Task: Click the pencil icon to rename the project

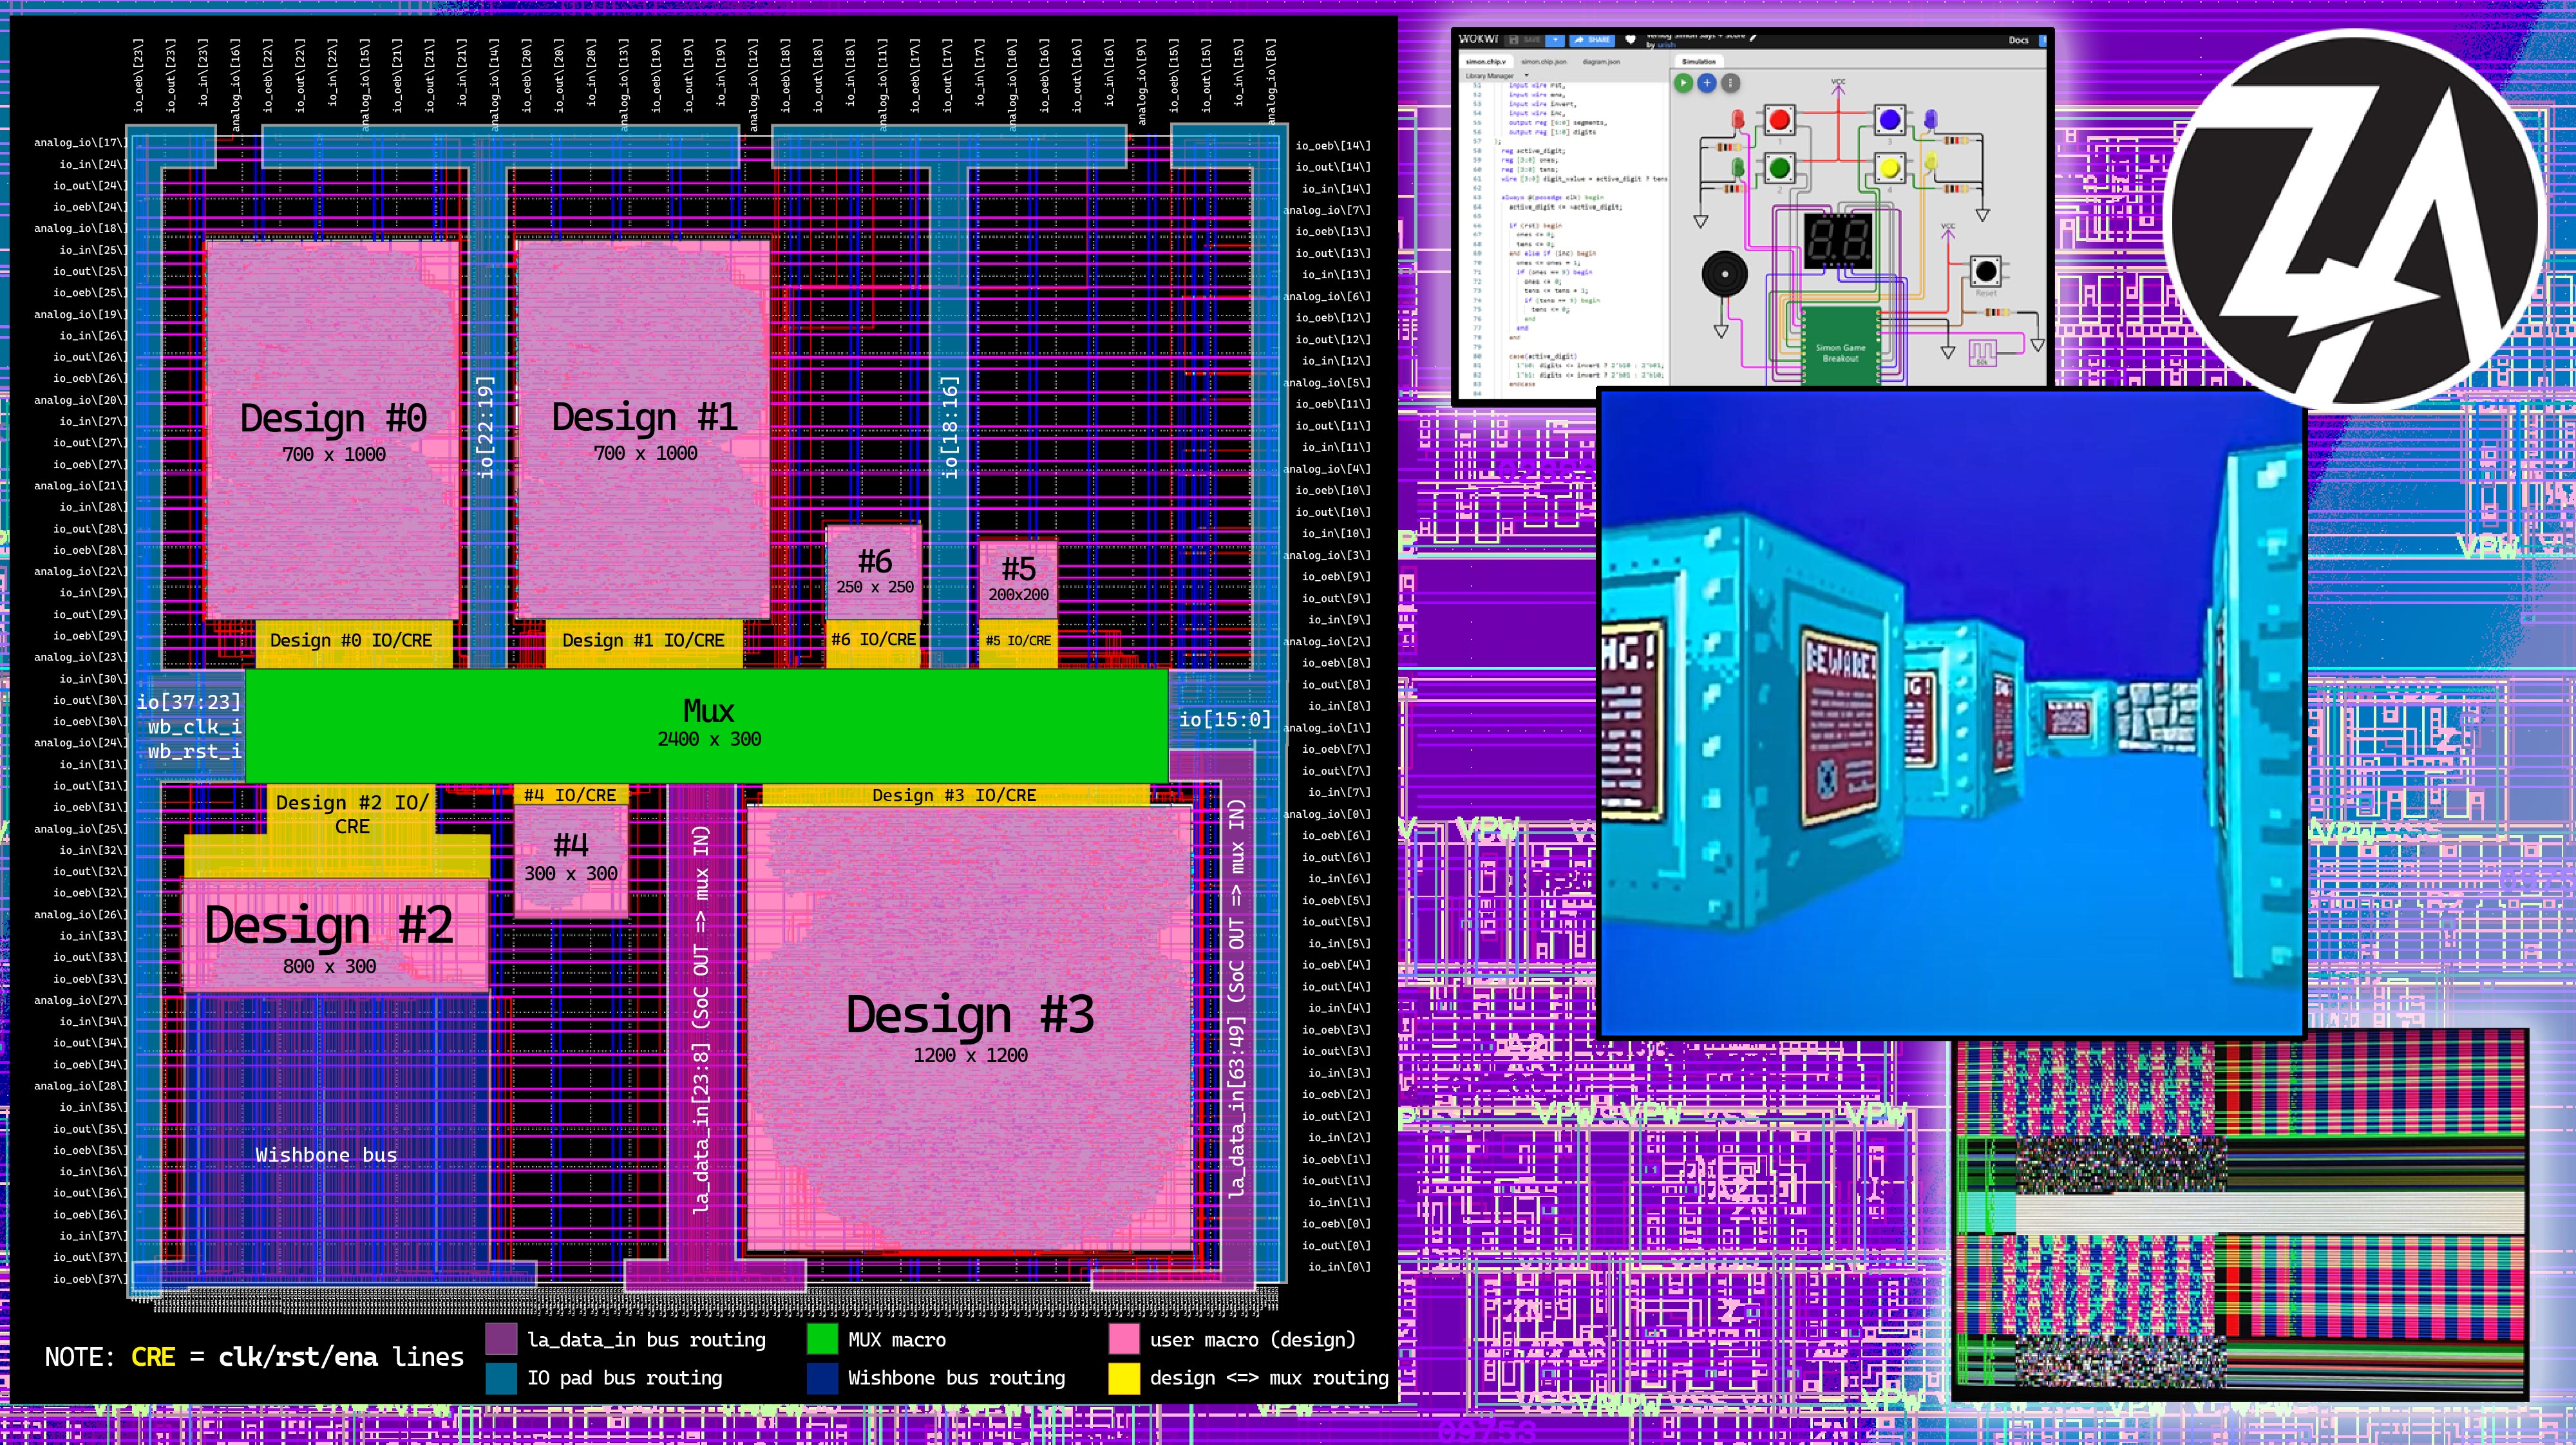Action: pos(1753,37)
